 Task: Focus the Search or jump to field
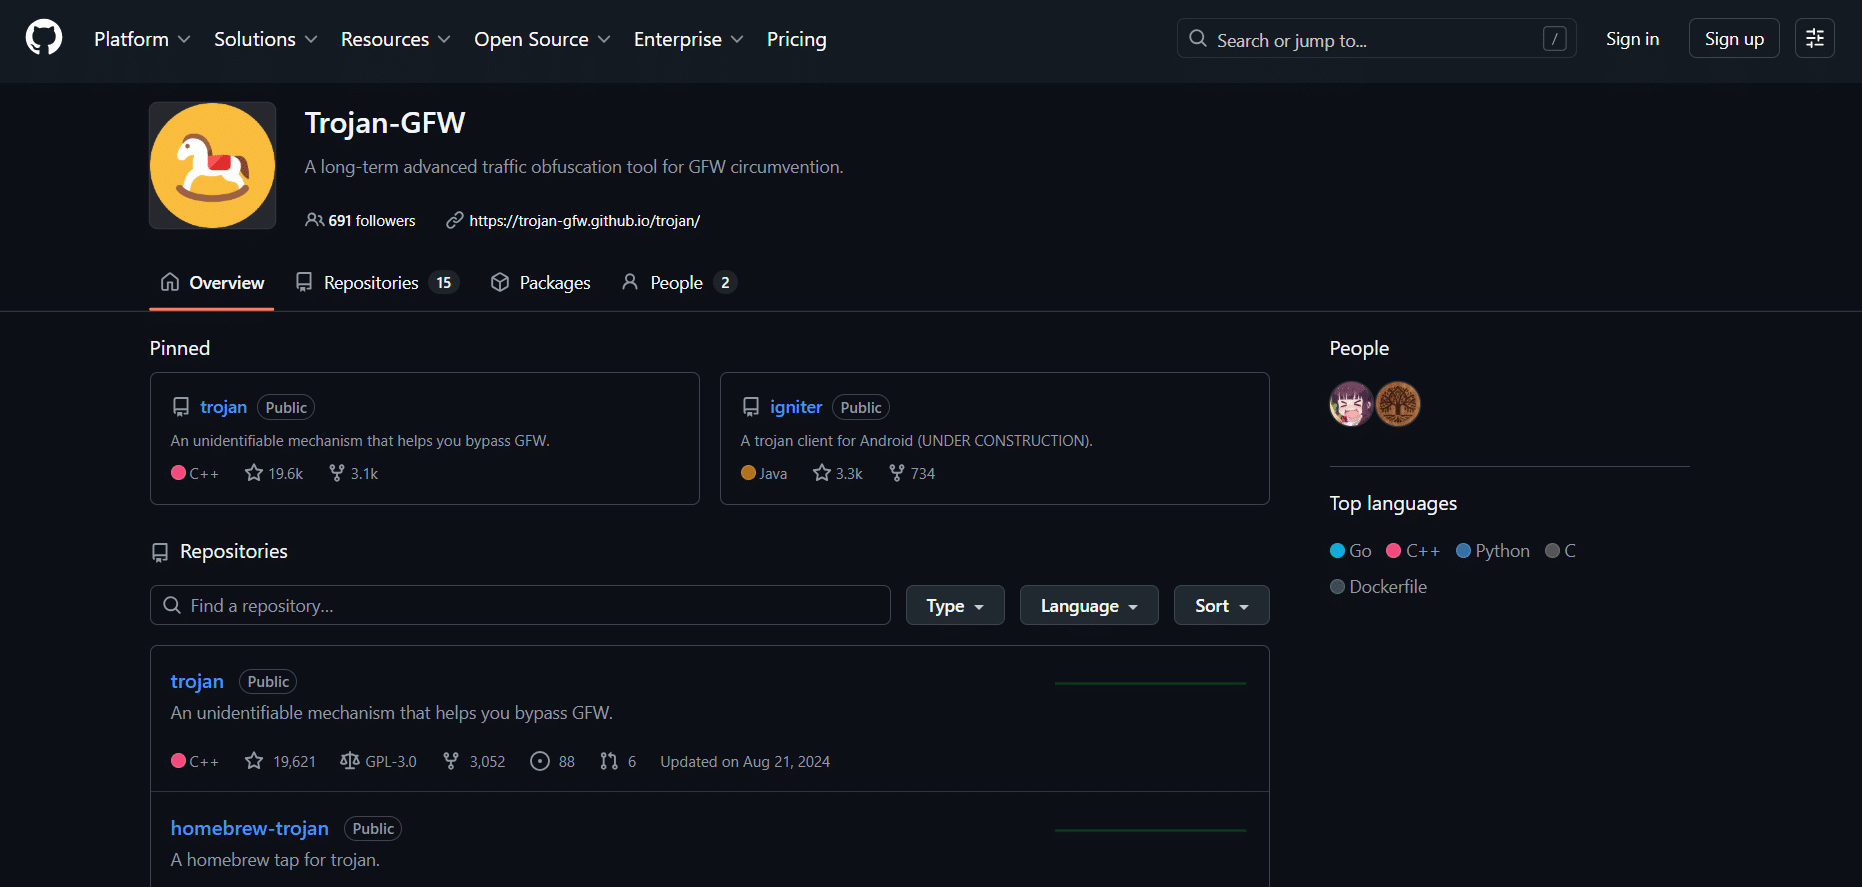pos(1377,38)
